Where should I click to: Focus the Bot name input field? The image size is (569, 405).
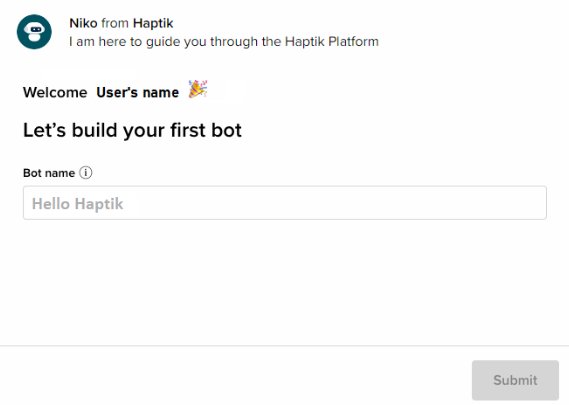(x=285, y=203)
